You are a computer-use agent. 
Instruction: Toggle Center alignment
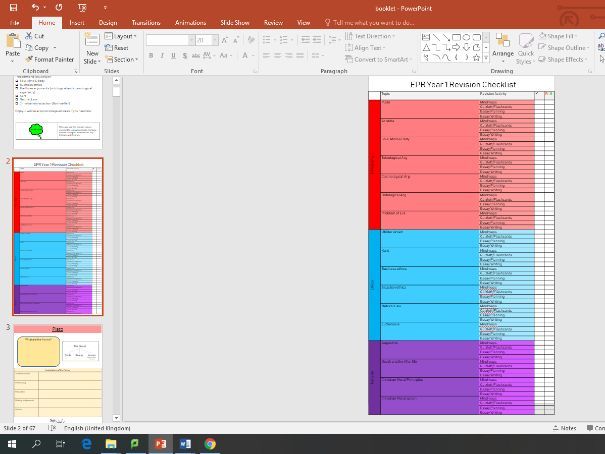pyautogui.click(x=278, y=56)
